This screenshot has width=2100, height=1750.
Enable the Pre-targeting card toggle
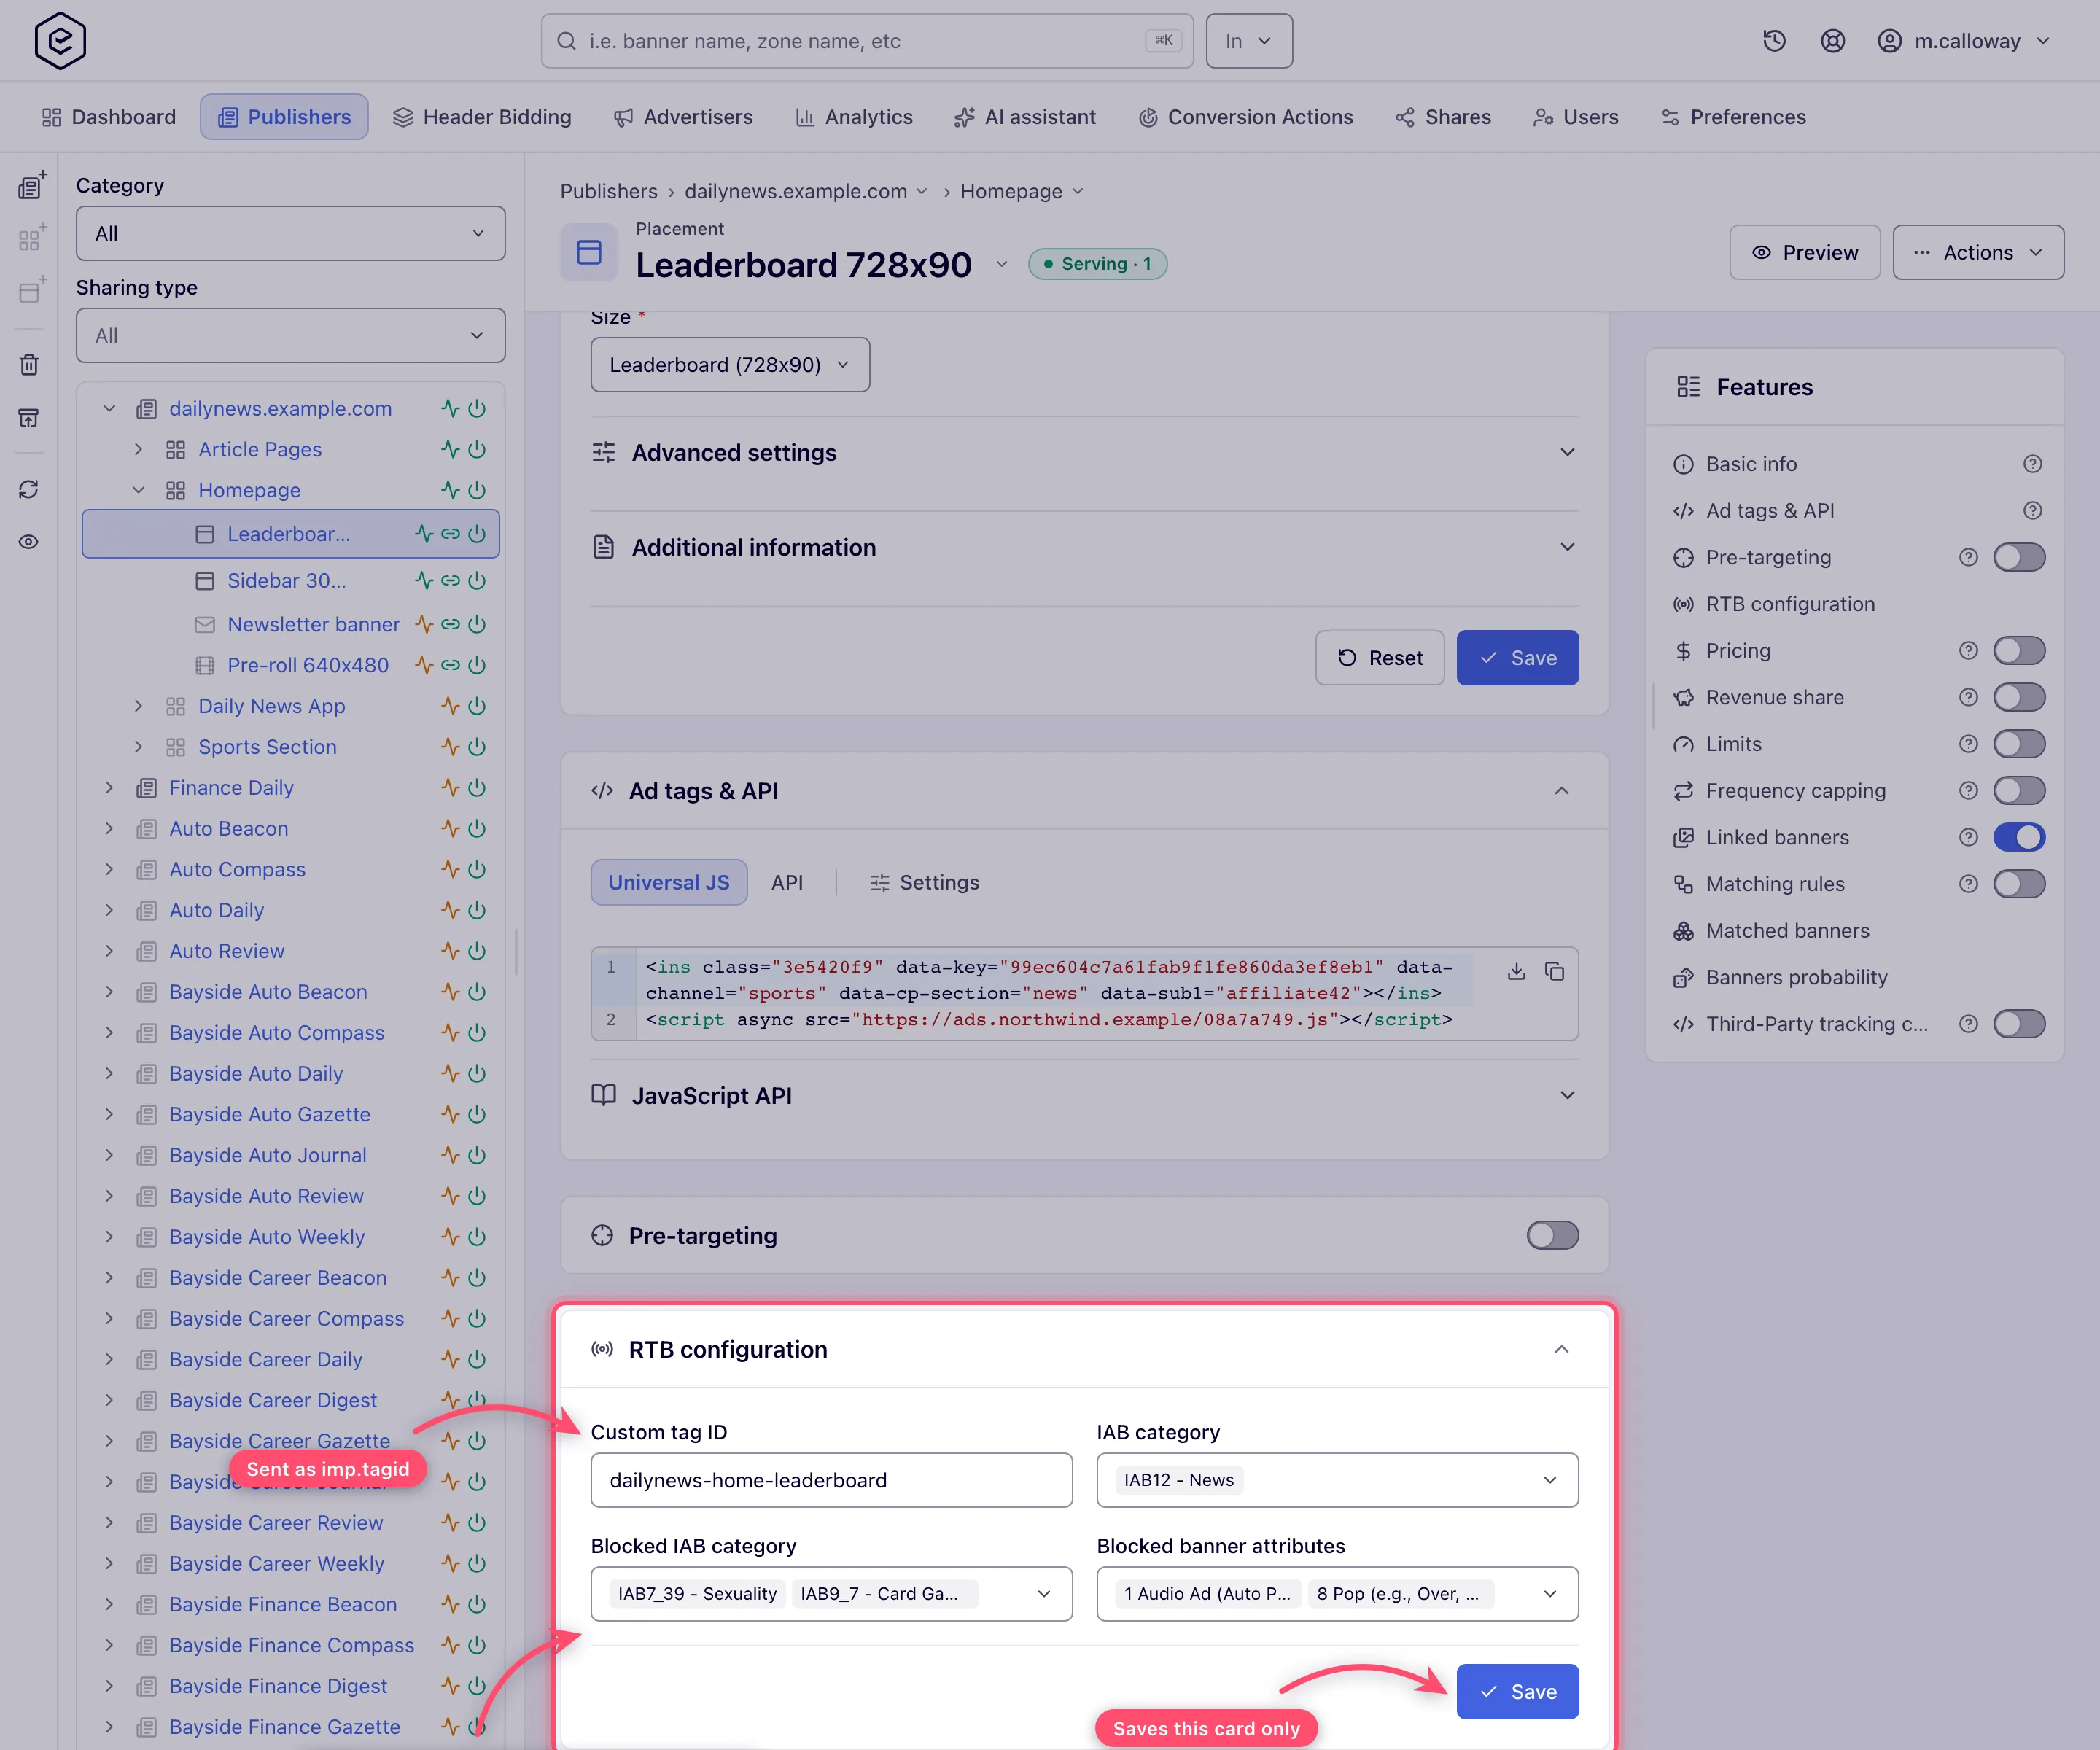(1552, 1236)
